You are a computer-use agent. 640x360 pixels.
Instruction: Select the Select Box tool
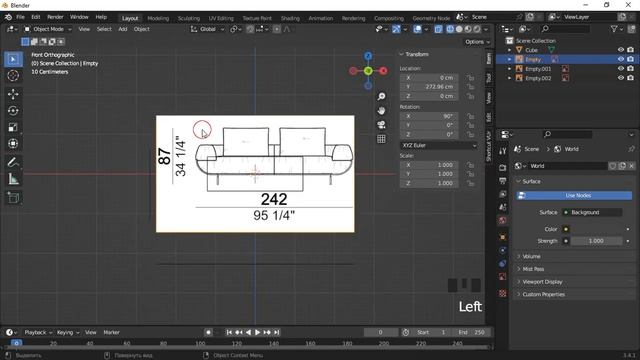[x=13, y=60]
